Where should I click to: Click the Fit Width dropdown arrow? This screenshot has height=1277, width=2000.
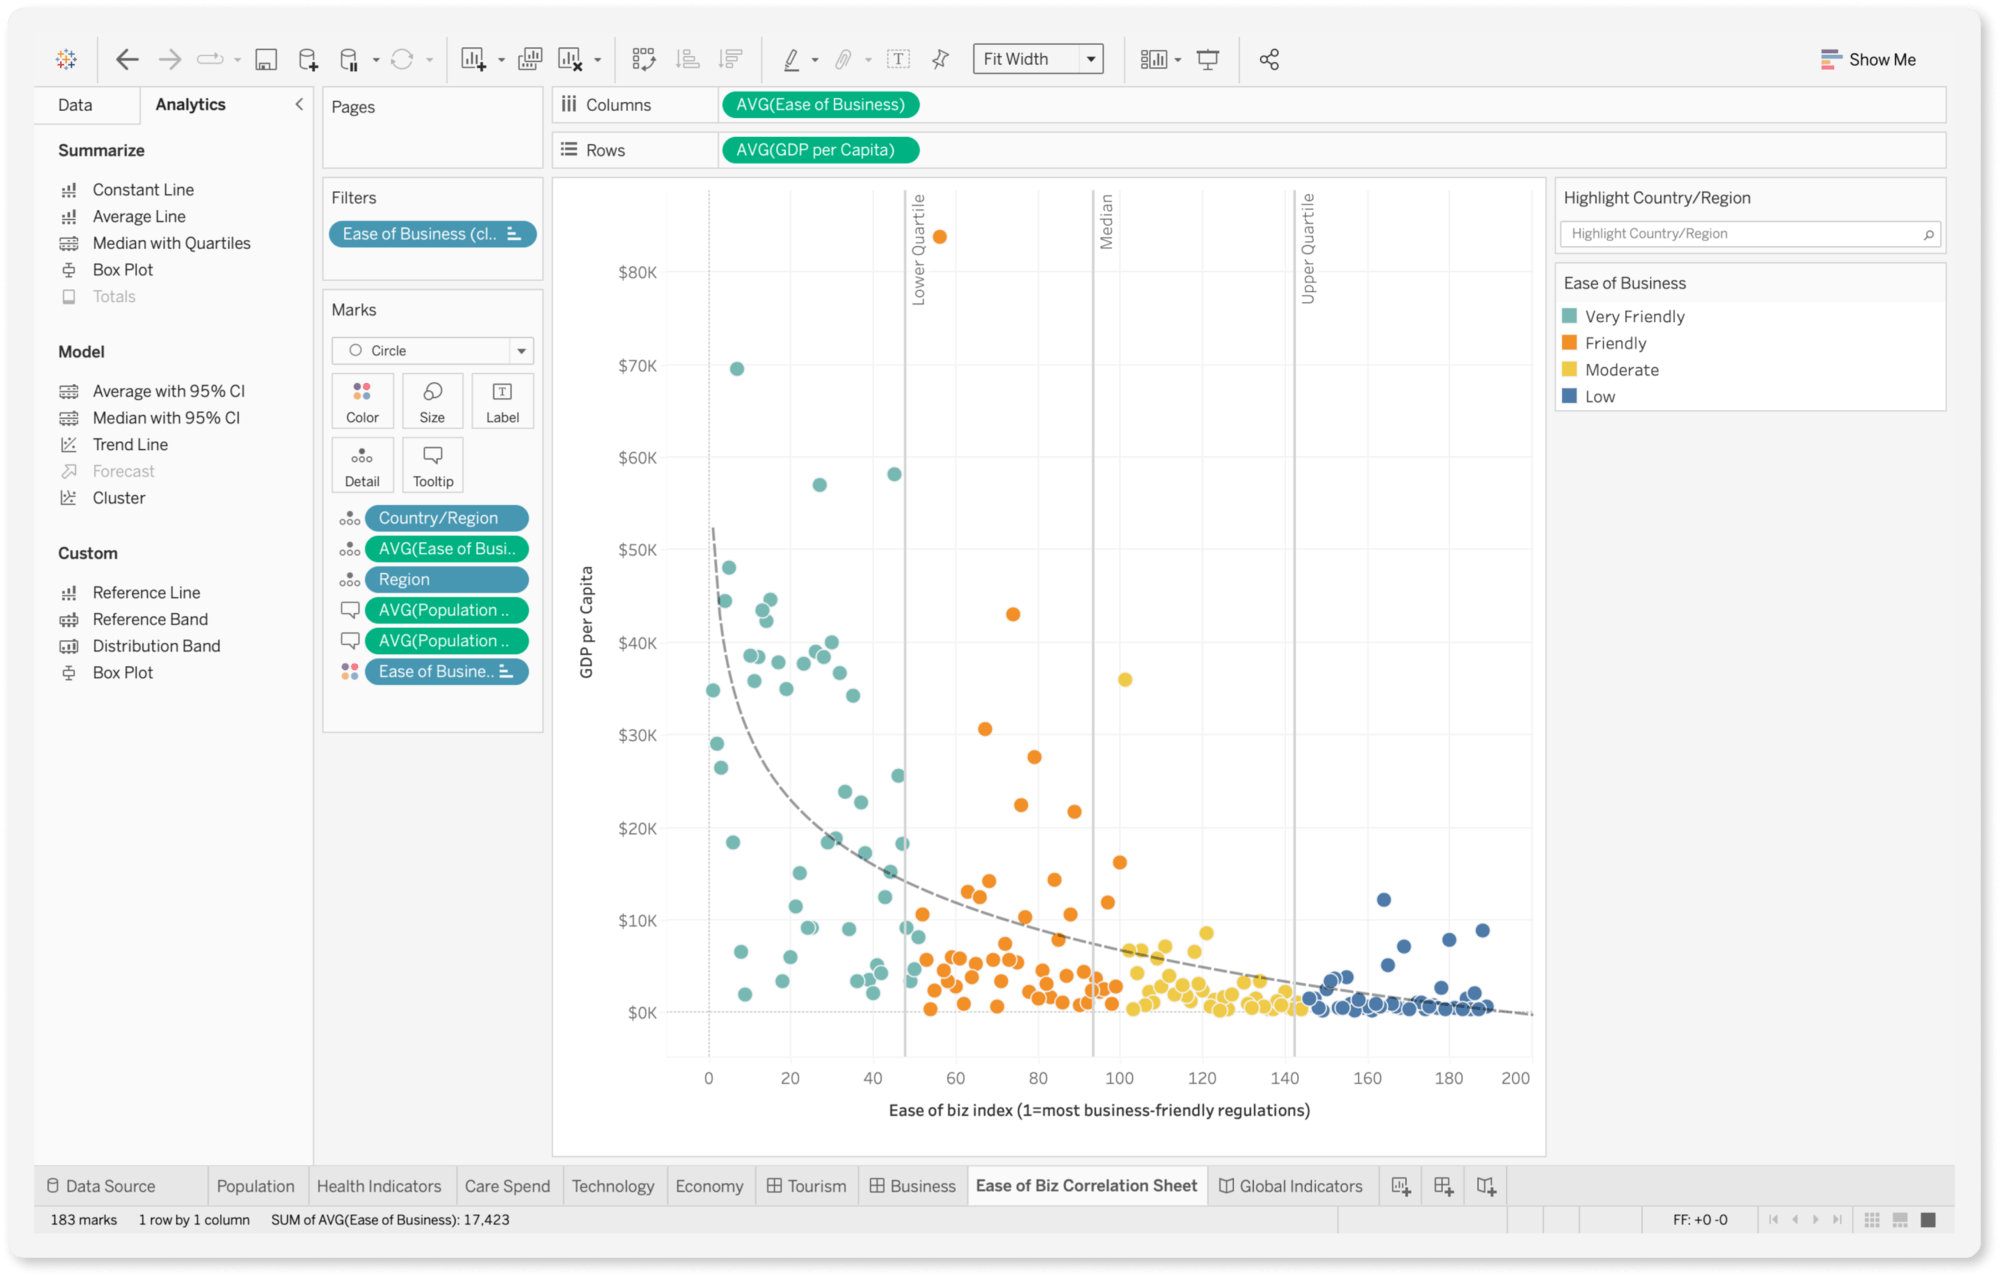1093,58
